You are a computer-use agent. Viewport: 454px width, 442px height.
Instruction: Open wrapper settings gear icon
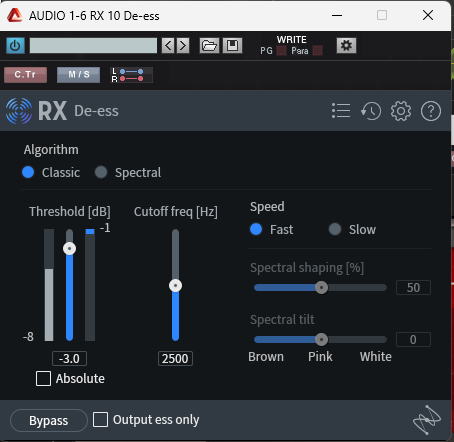[346, 45]
